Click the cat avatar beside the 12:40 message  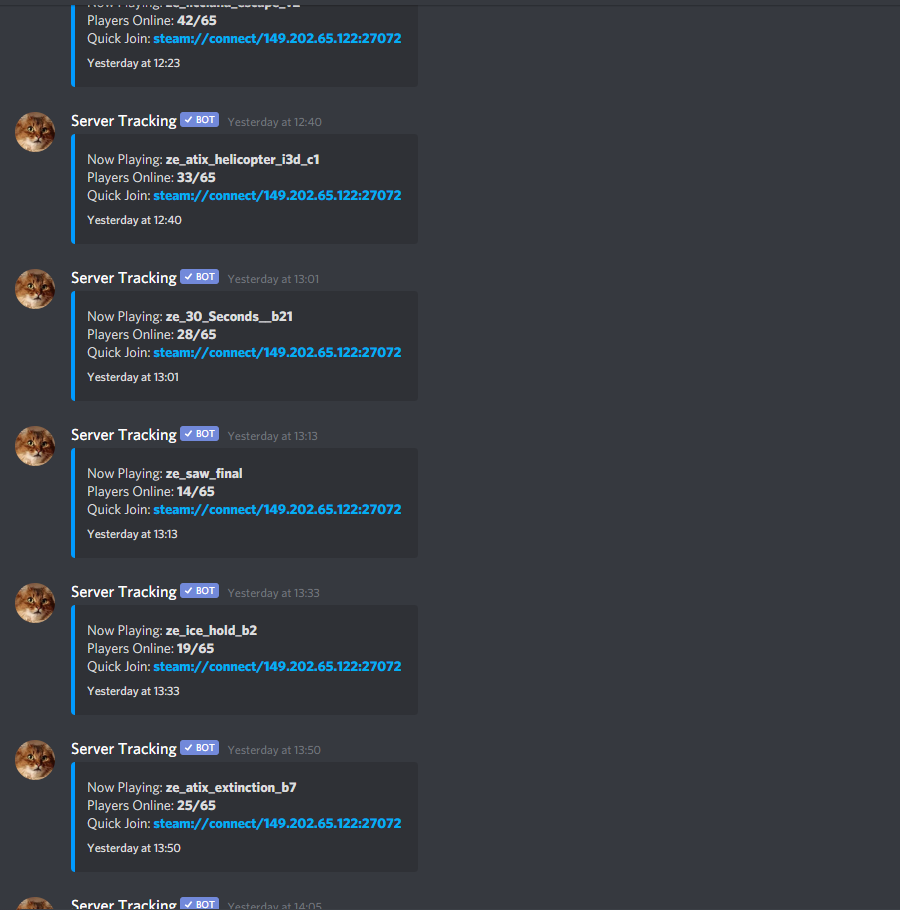coord(35,132)
